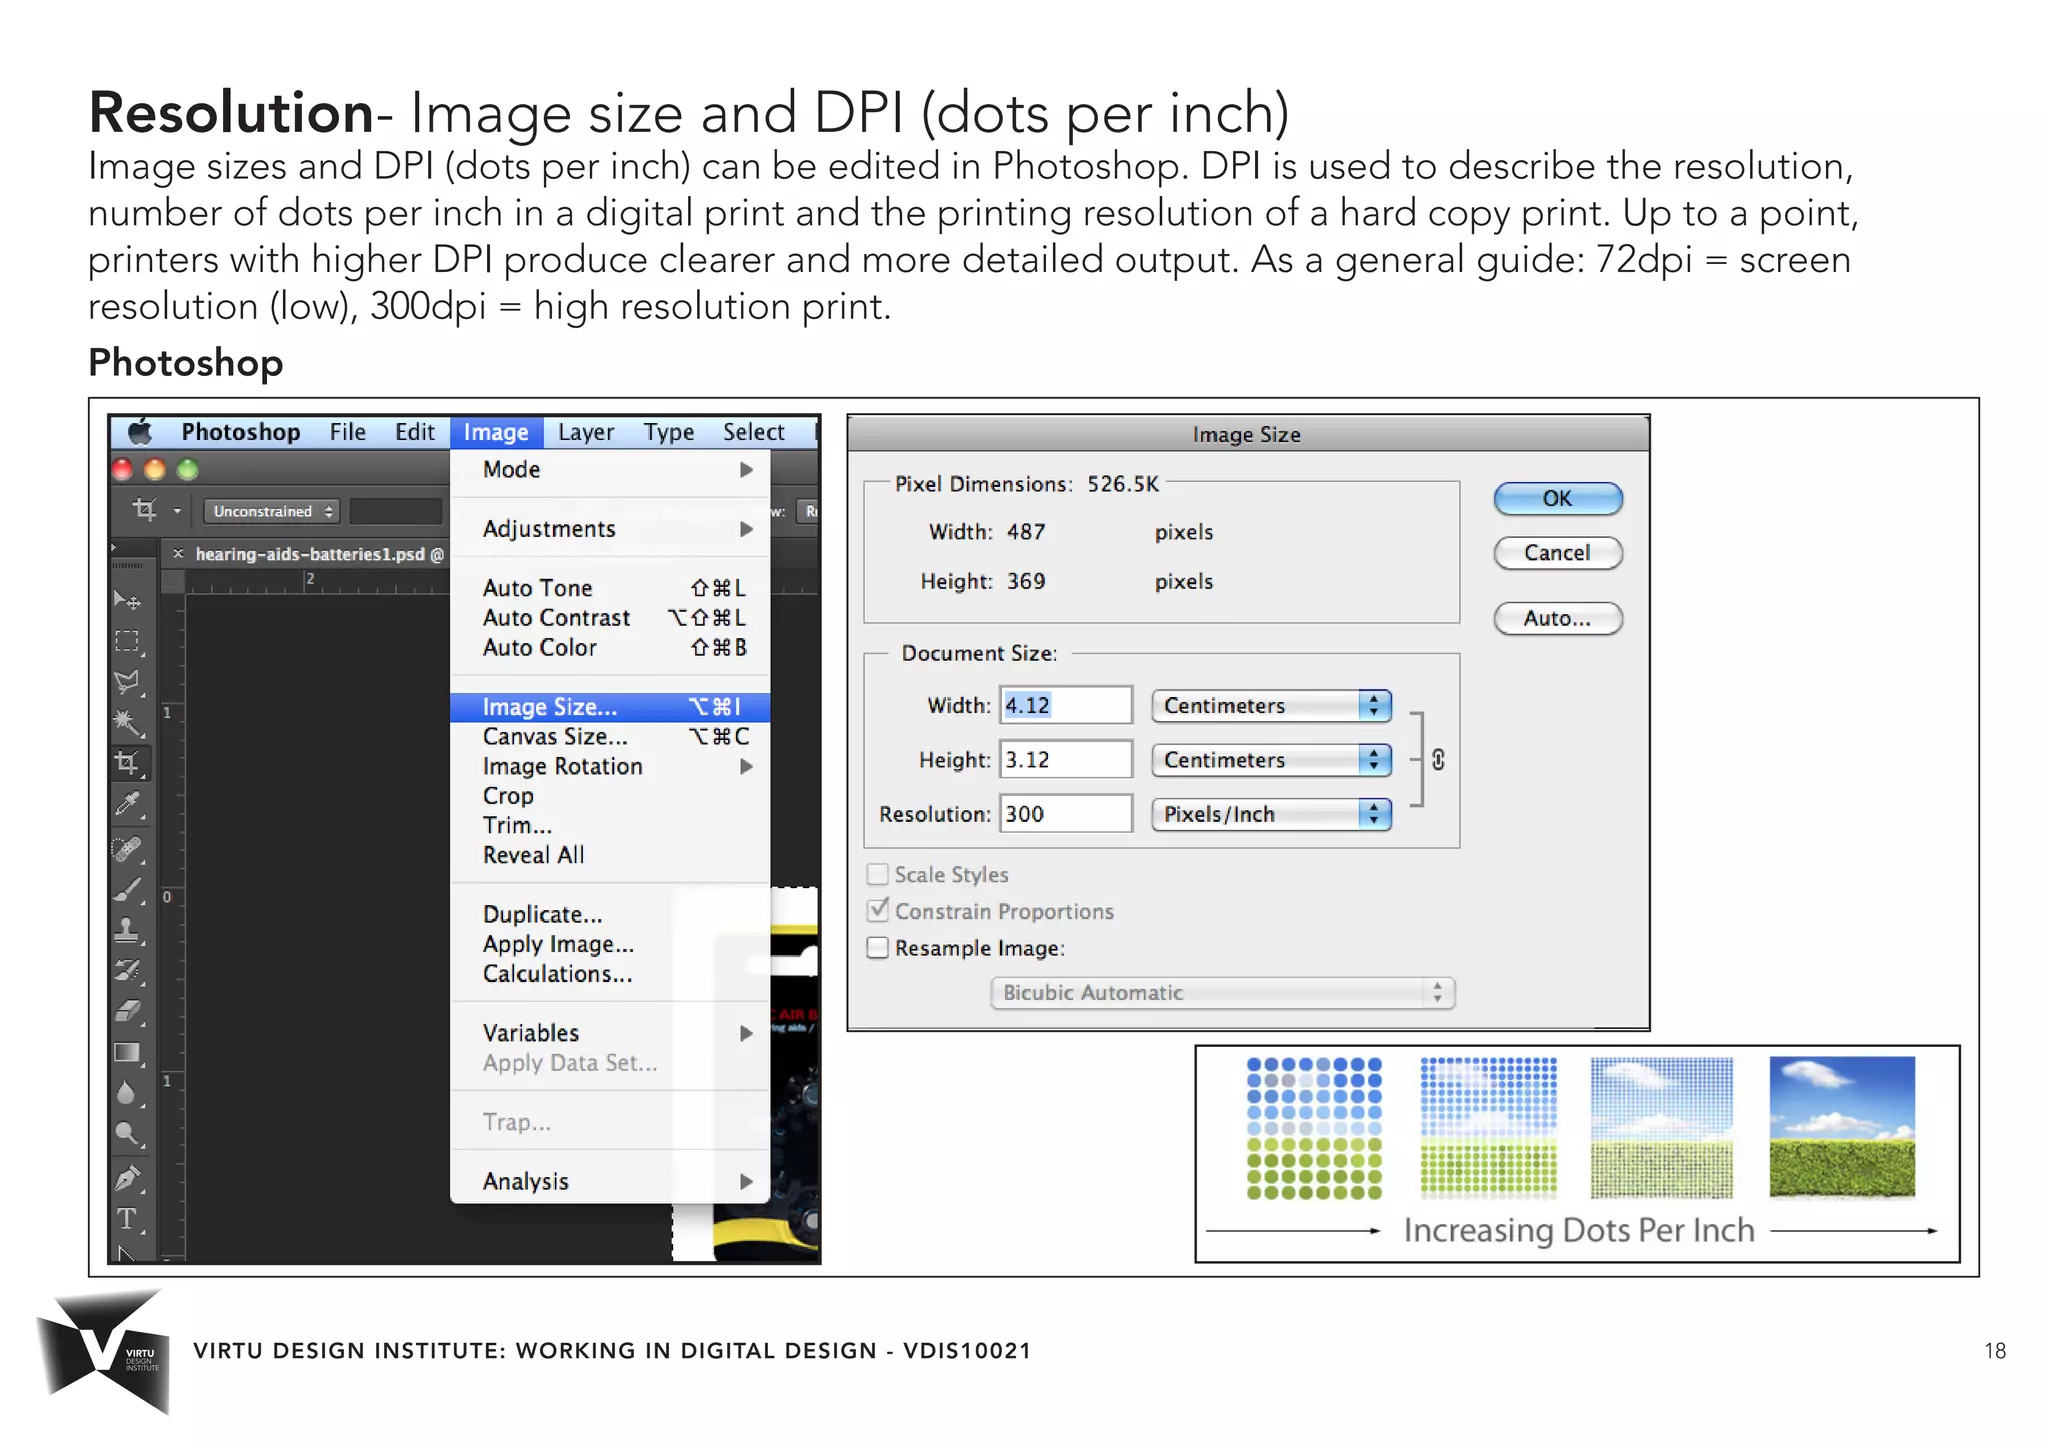Click OK in the Image Size dialog

[x=1557, y=498]
